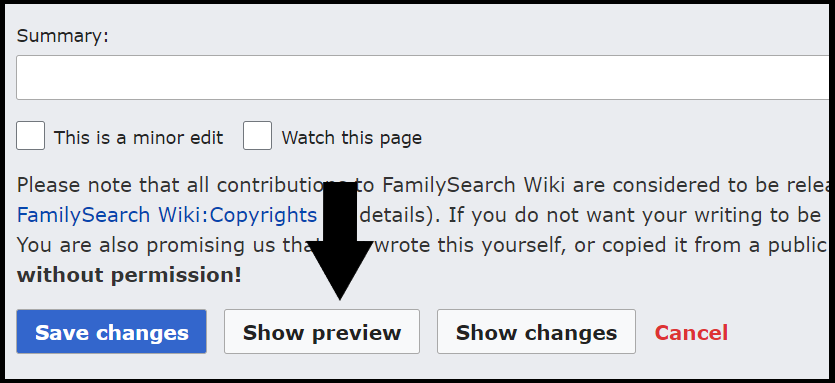The image size is (835, 383).
Task: Click the 'This is a minor edit' label text
Action: (138, 138)
